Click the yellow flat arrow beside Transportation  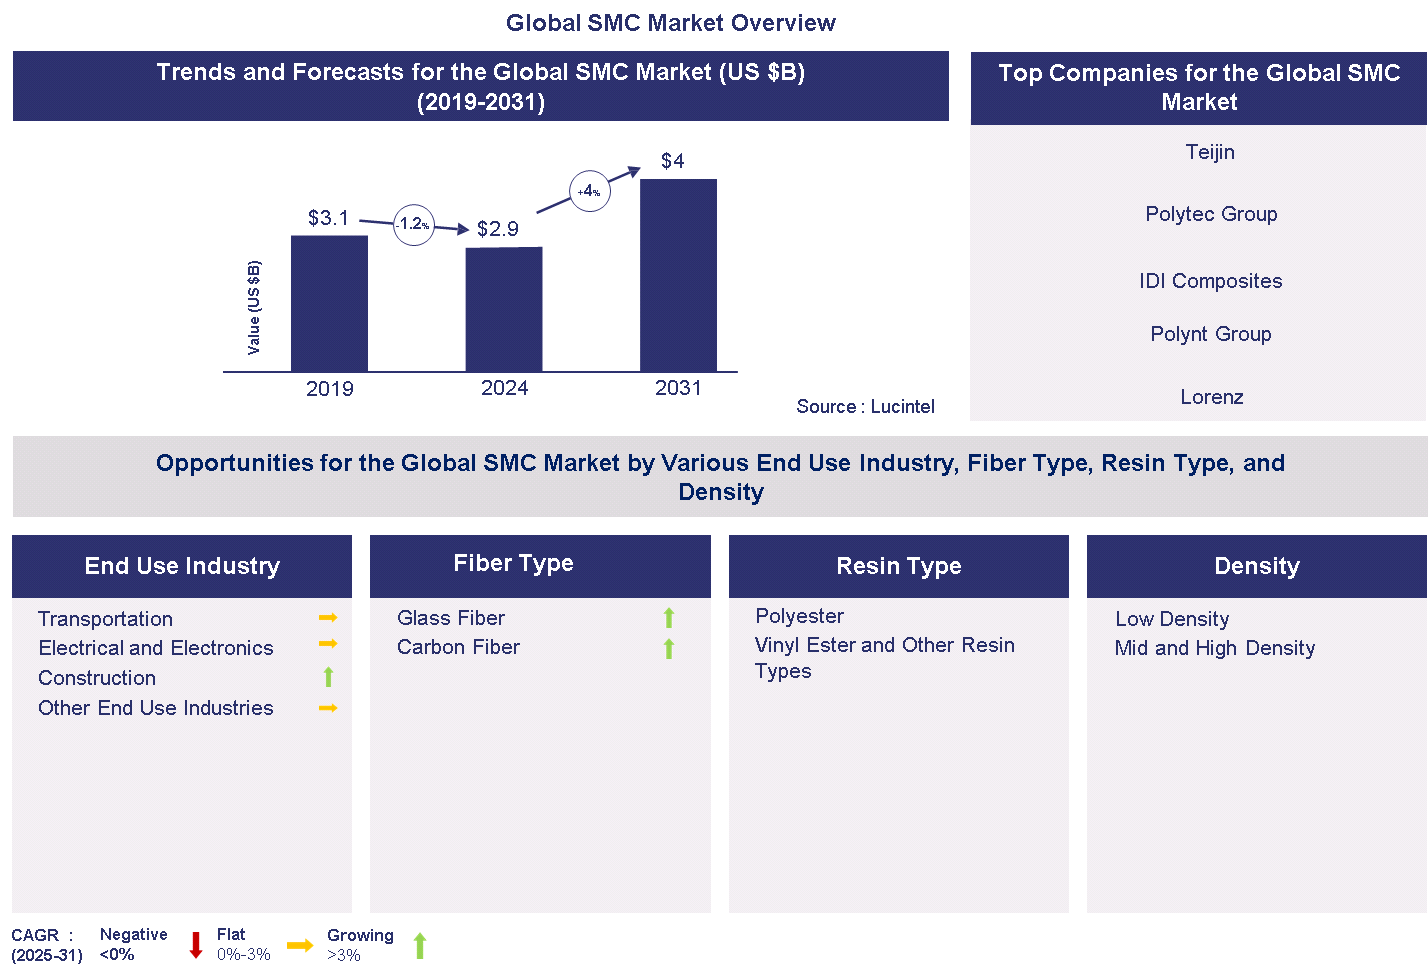tap(327, 618)
